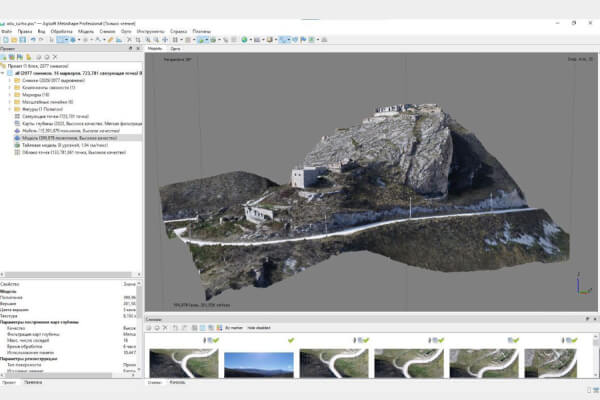Click the green globe basemap icon
Screen dimensions: 600x400
pos(244,40)
